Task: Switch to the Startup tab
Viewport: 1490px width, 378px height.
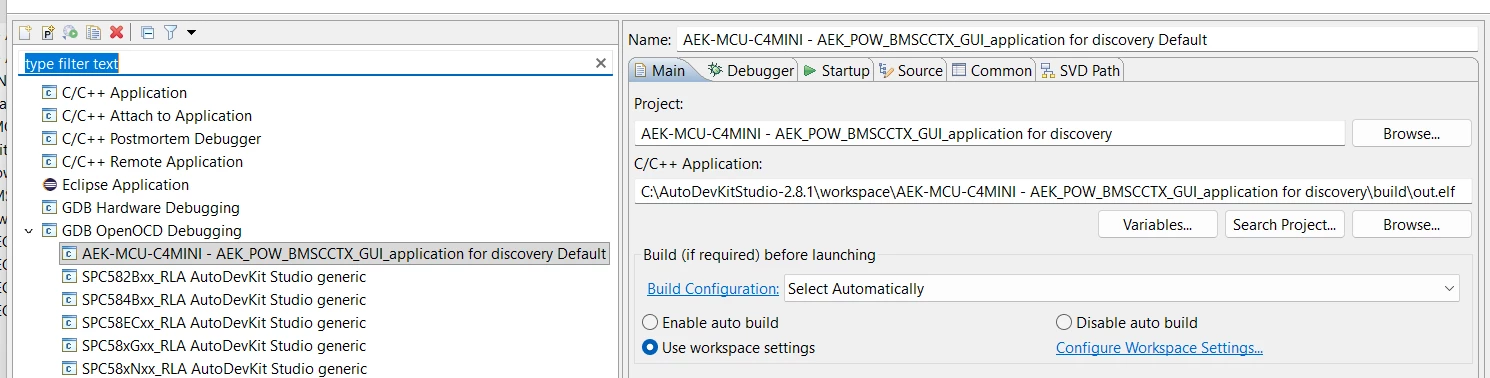Action: pyautogui.click(x=836, y=71)
